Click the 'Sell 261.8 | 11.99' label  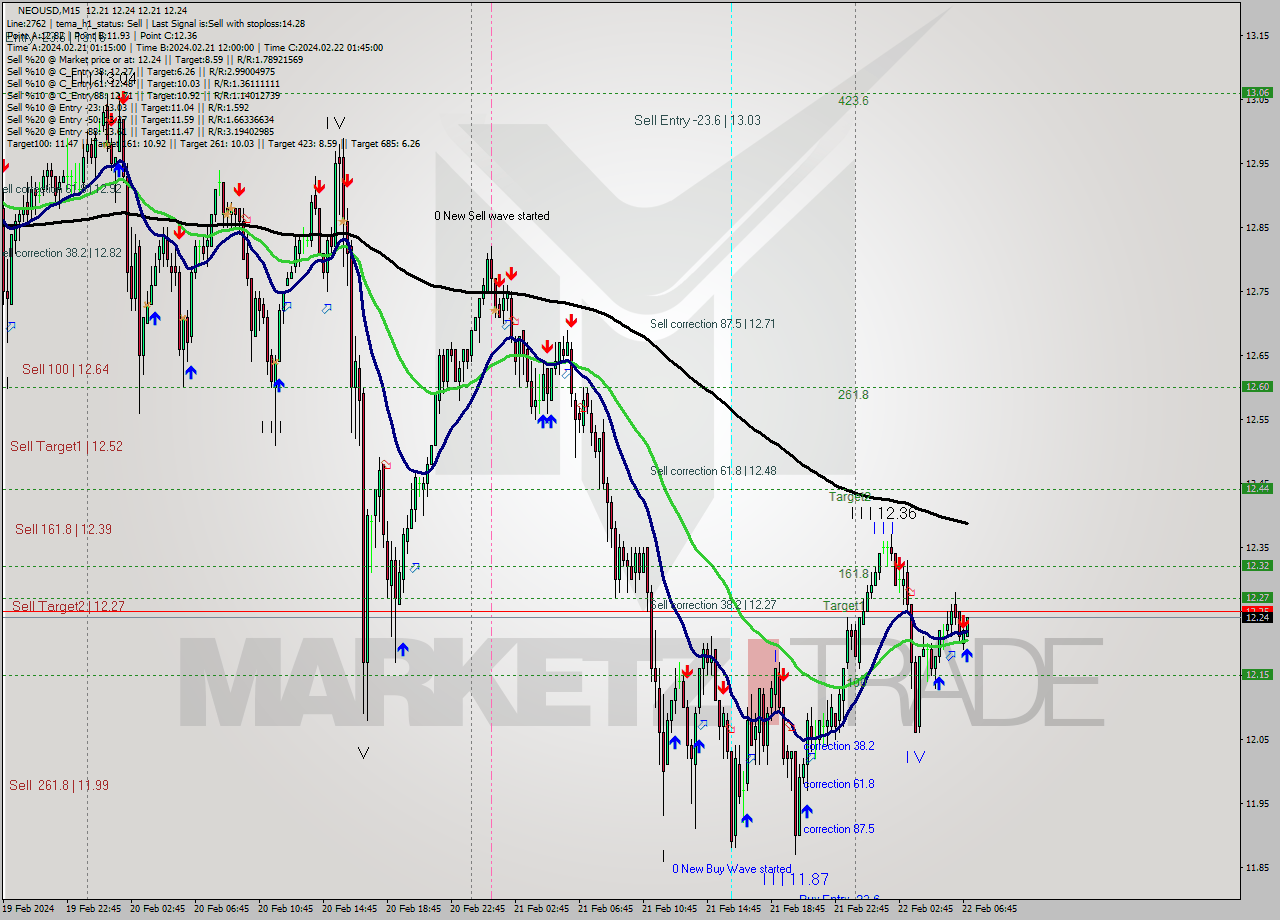59,786
